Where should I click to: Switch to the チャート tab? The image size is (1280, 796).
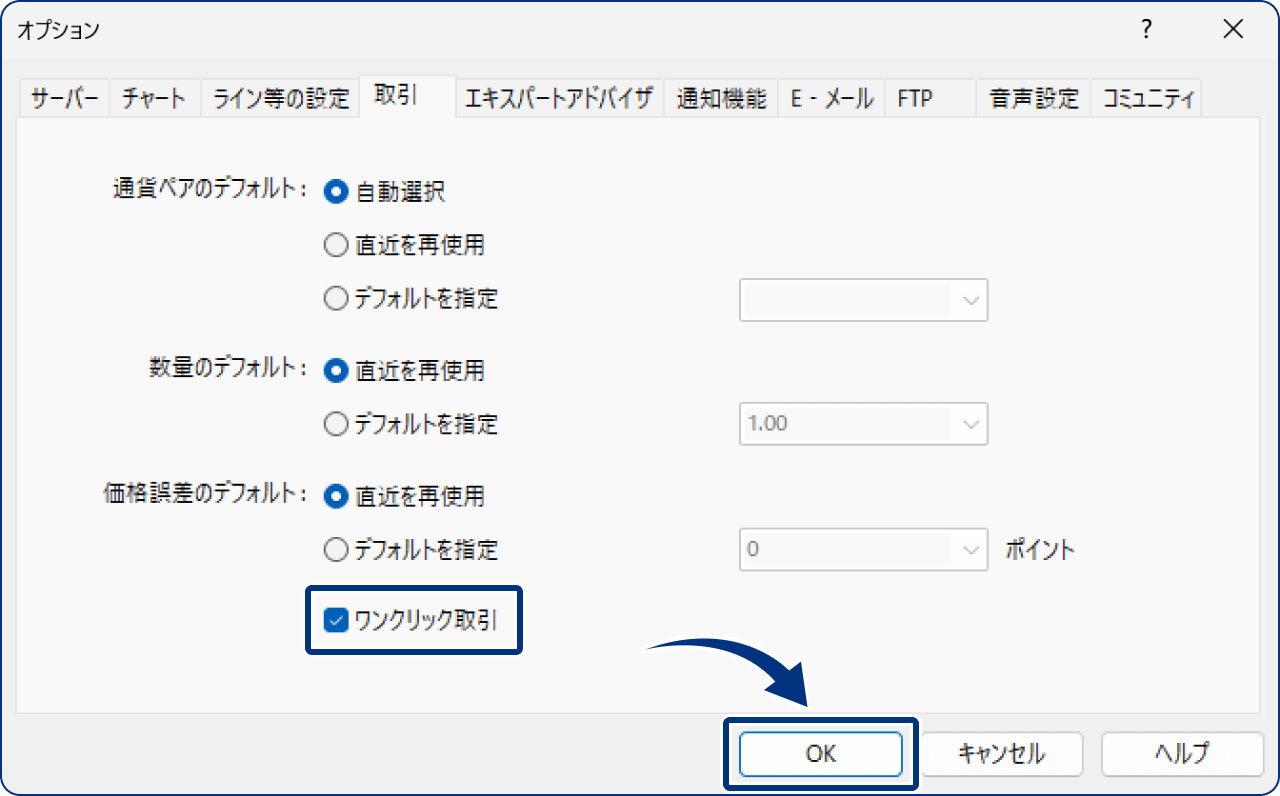coord(155,97)
